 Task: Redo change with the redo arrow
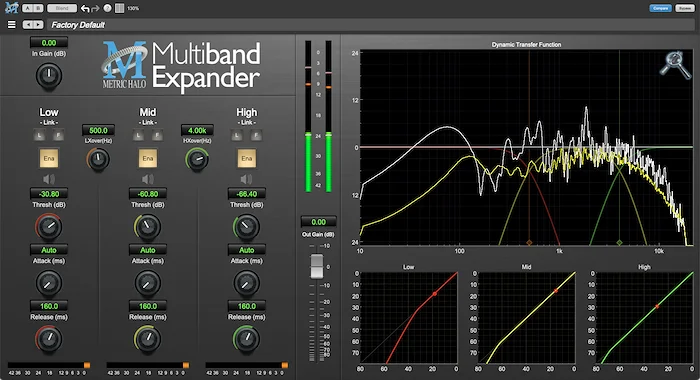[95, 8]
